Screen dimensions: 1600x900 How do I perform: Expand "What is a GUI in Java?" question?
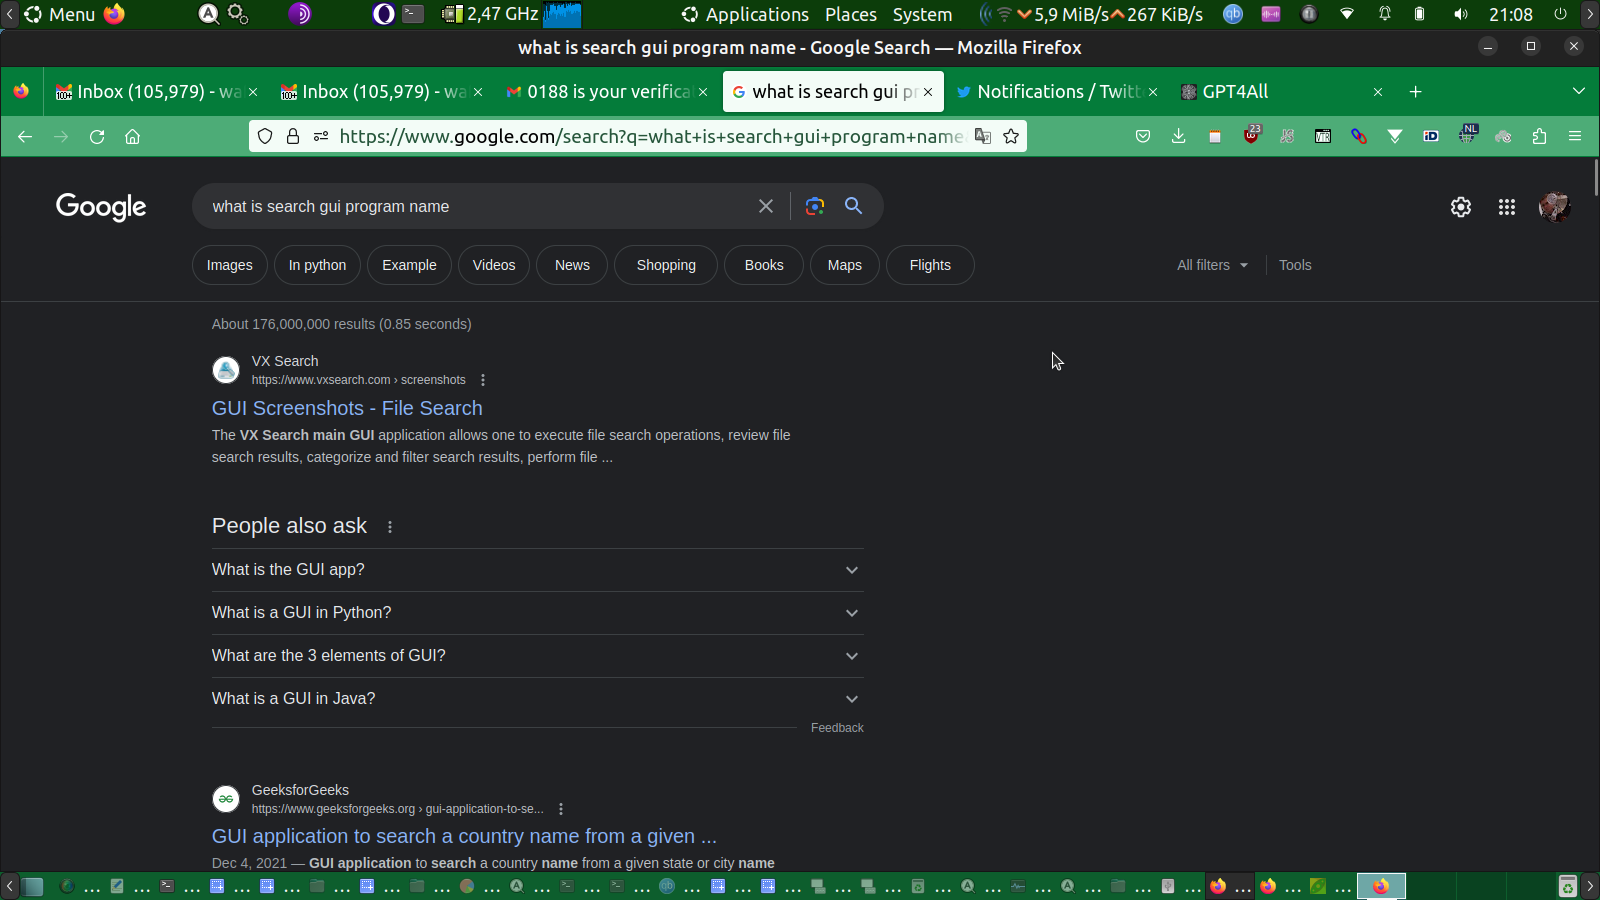pos(538,699)
